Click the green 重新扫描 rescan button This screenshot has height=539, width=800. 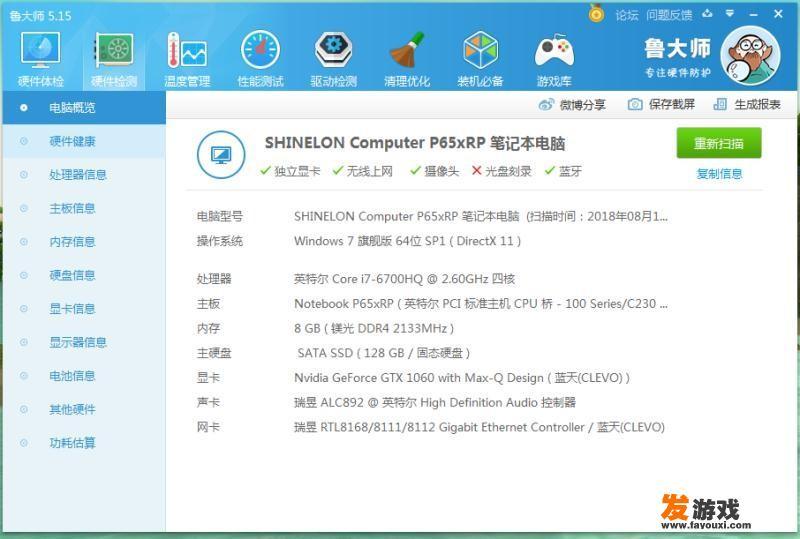point(719,143)
